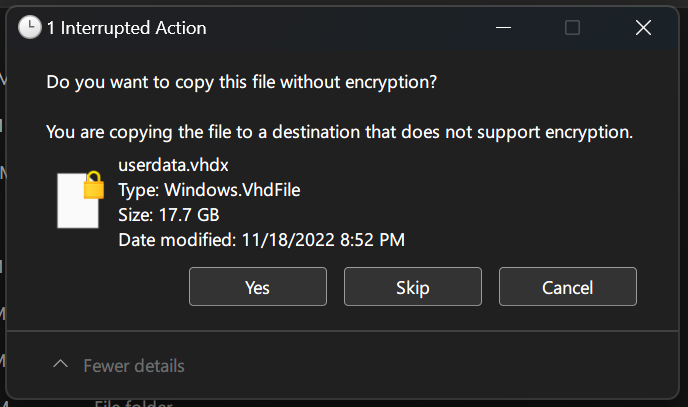Click the "1 Interrupted Action" title text
Screen dimensions: 688x407
pos(126,28)
